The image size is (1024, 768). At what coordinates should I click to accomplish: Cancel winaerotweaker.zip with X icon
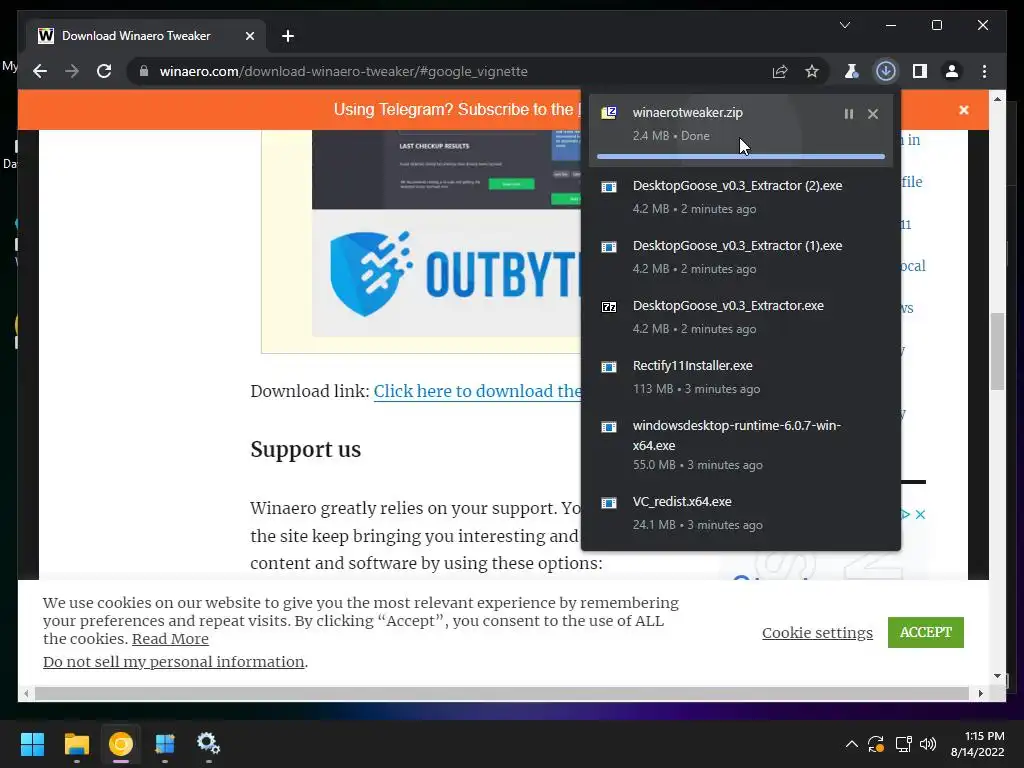pos(873,114)
